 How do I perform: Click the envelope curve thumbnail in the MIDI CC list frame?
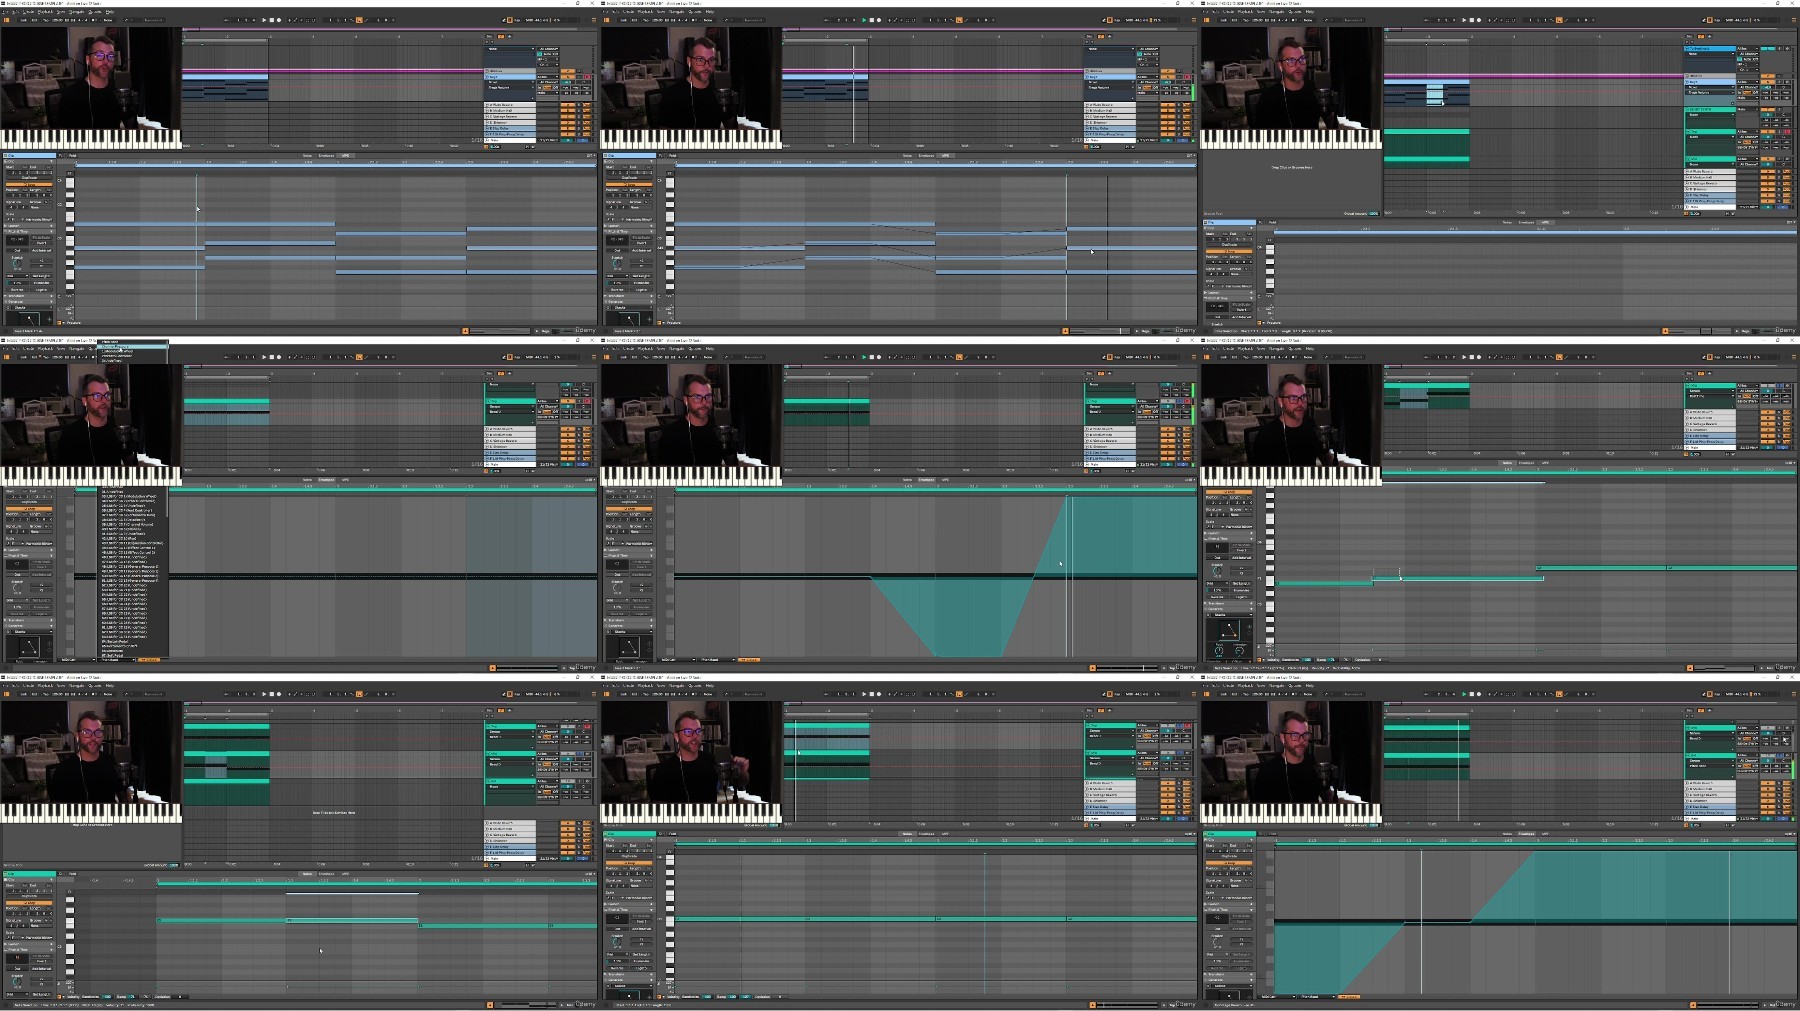tap(29, 647)
